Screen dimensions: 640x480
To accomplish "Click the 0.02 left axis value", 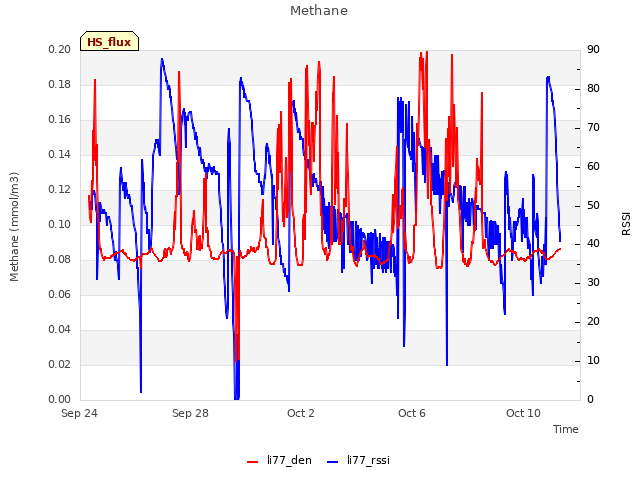I will point(60,364).
